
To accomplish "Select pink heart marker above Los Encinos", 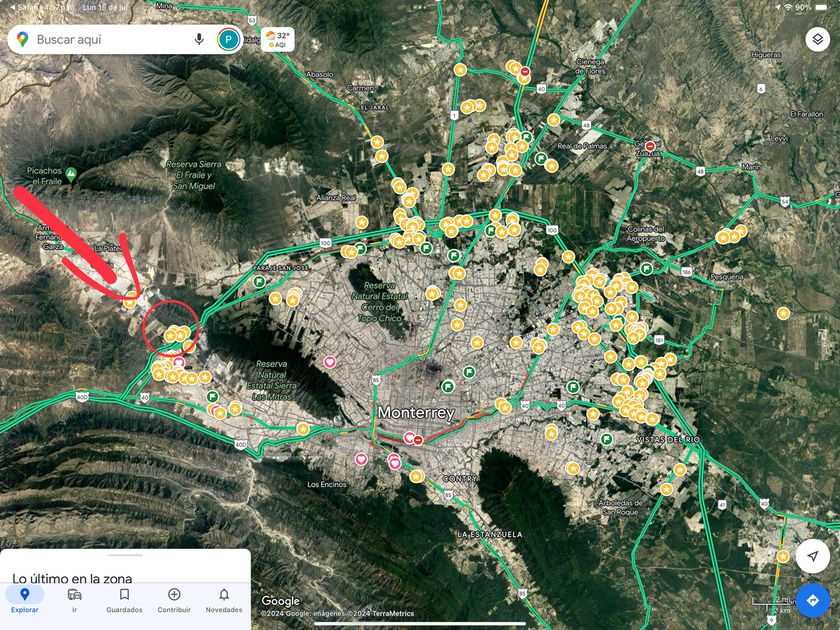I will pos(362,459).
